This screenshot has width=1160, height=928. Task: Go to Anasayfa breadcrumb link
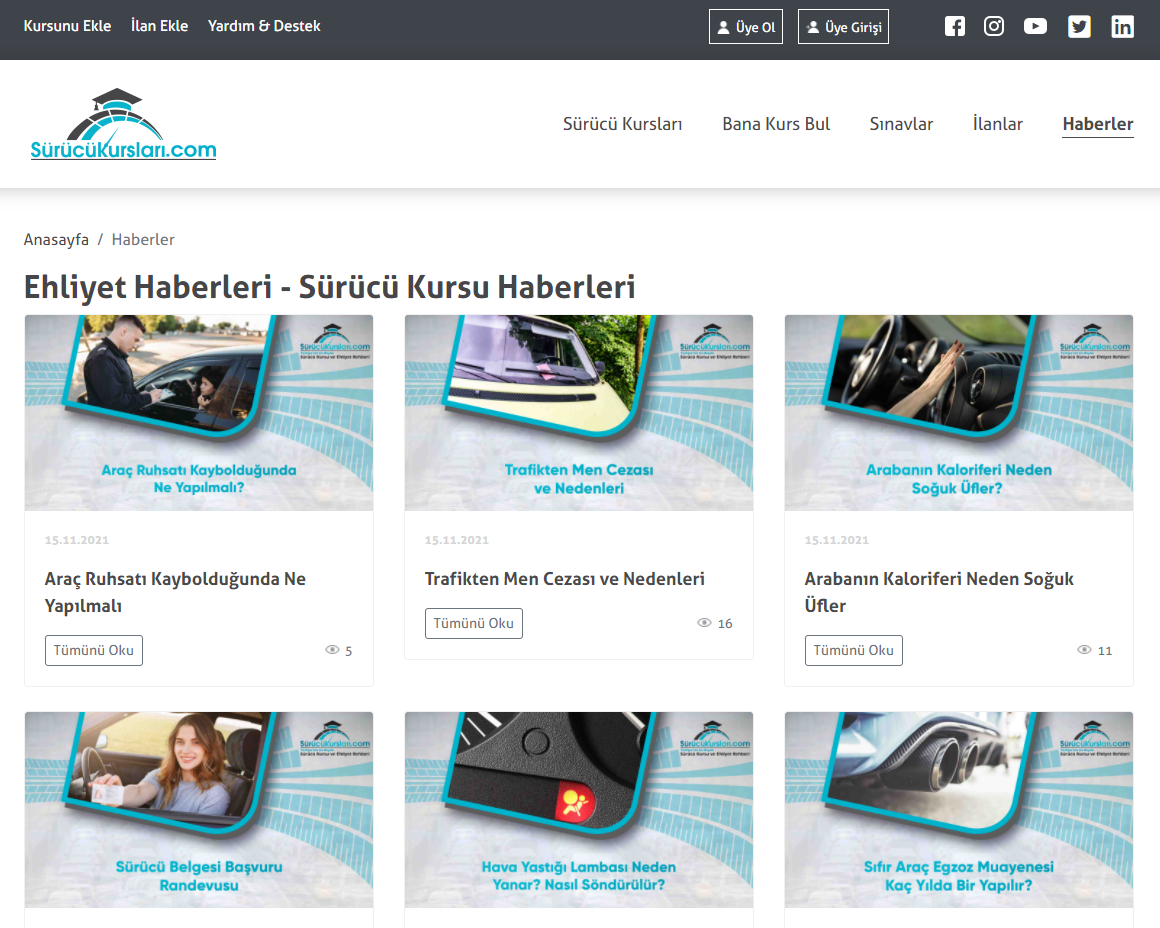pyautogui.click(x=56, y=240)
